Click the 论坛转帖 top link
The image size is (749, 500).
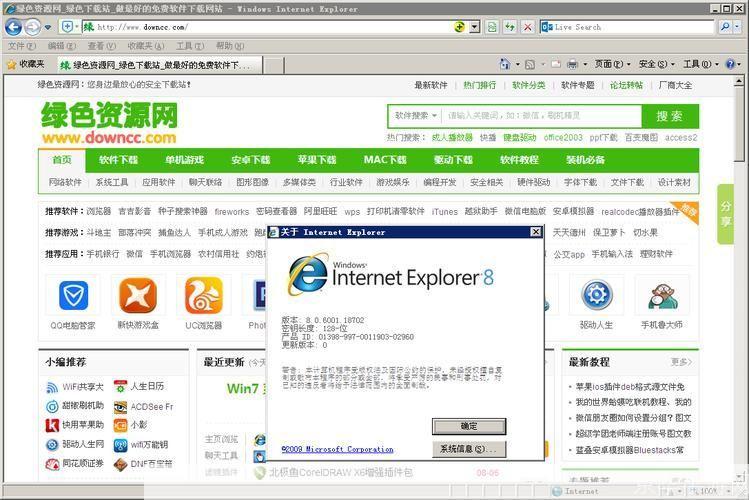click(x=626, y=85)
